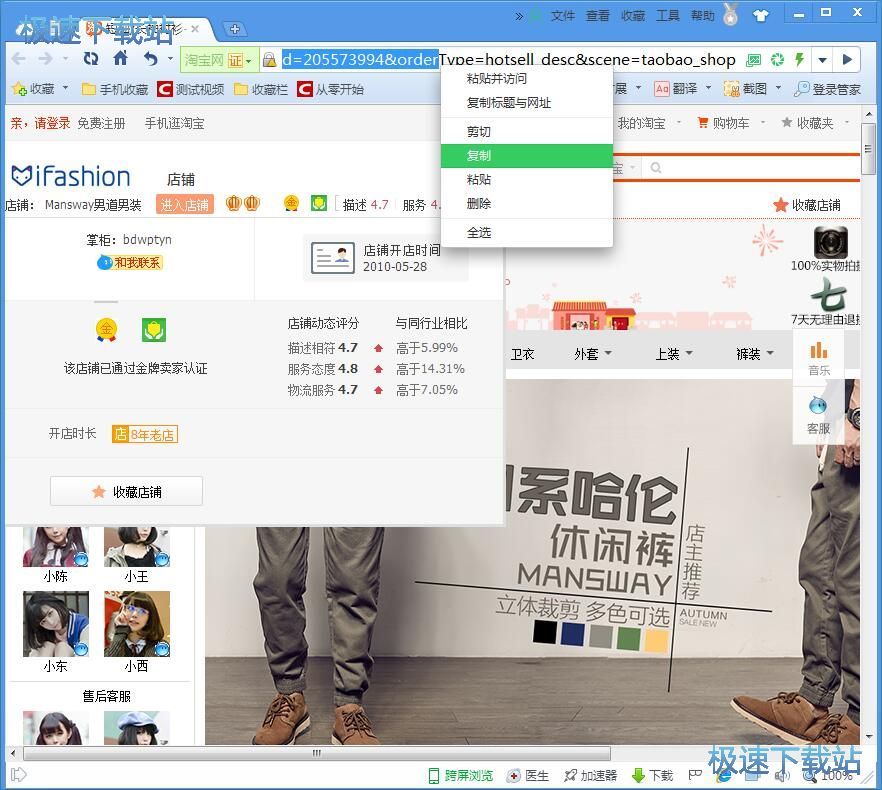The width and height of the screenshot is (882, 790).
Task: Open the skin shirt icon in title bar
Action: point(761,15)
